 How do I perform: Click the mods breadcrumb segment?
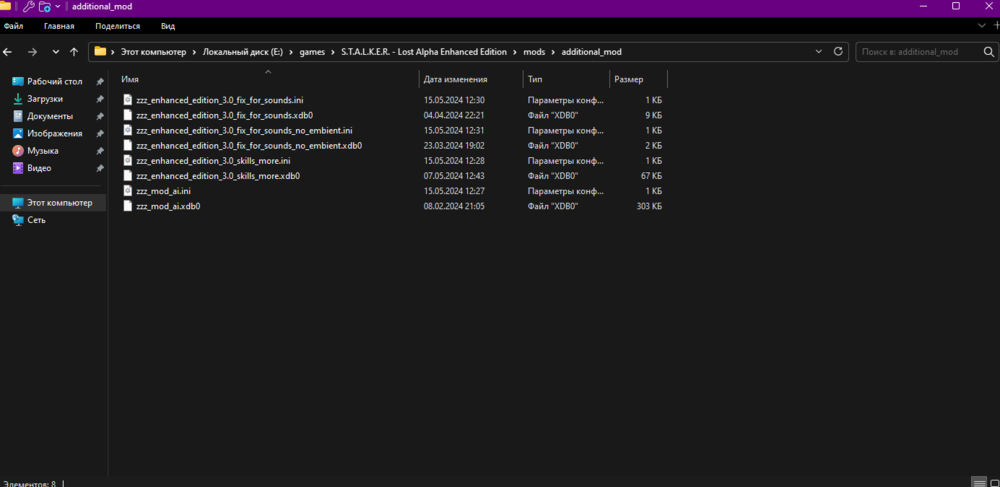536,51
